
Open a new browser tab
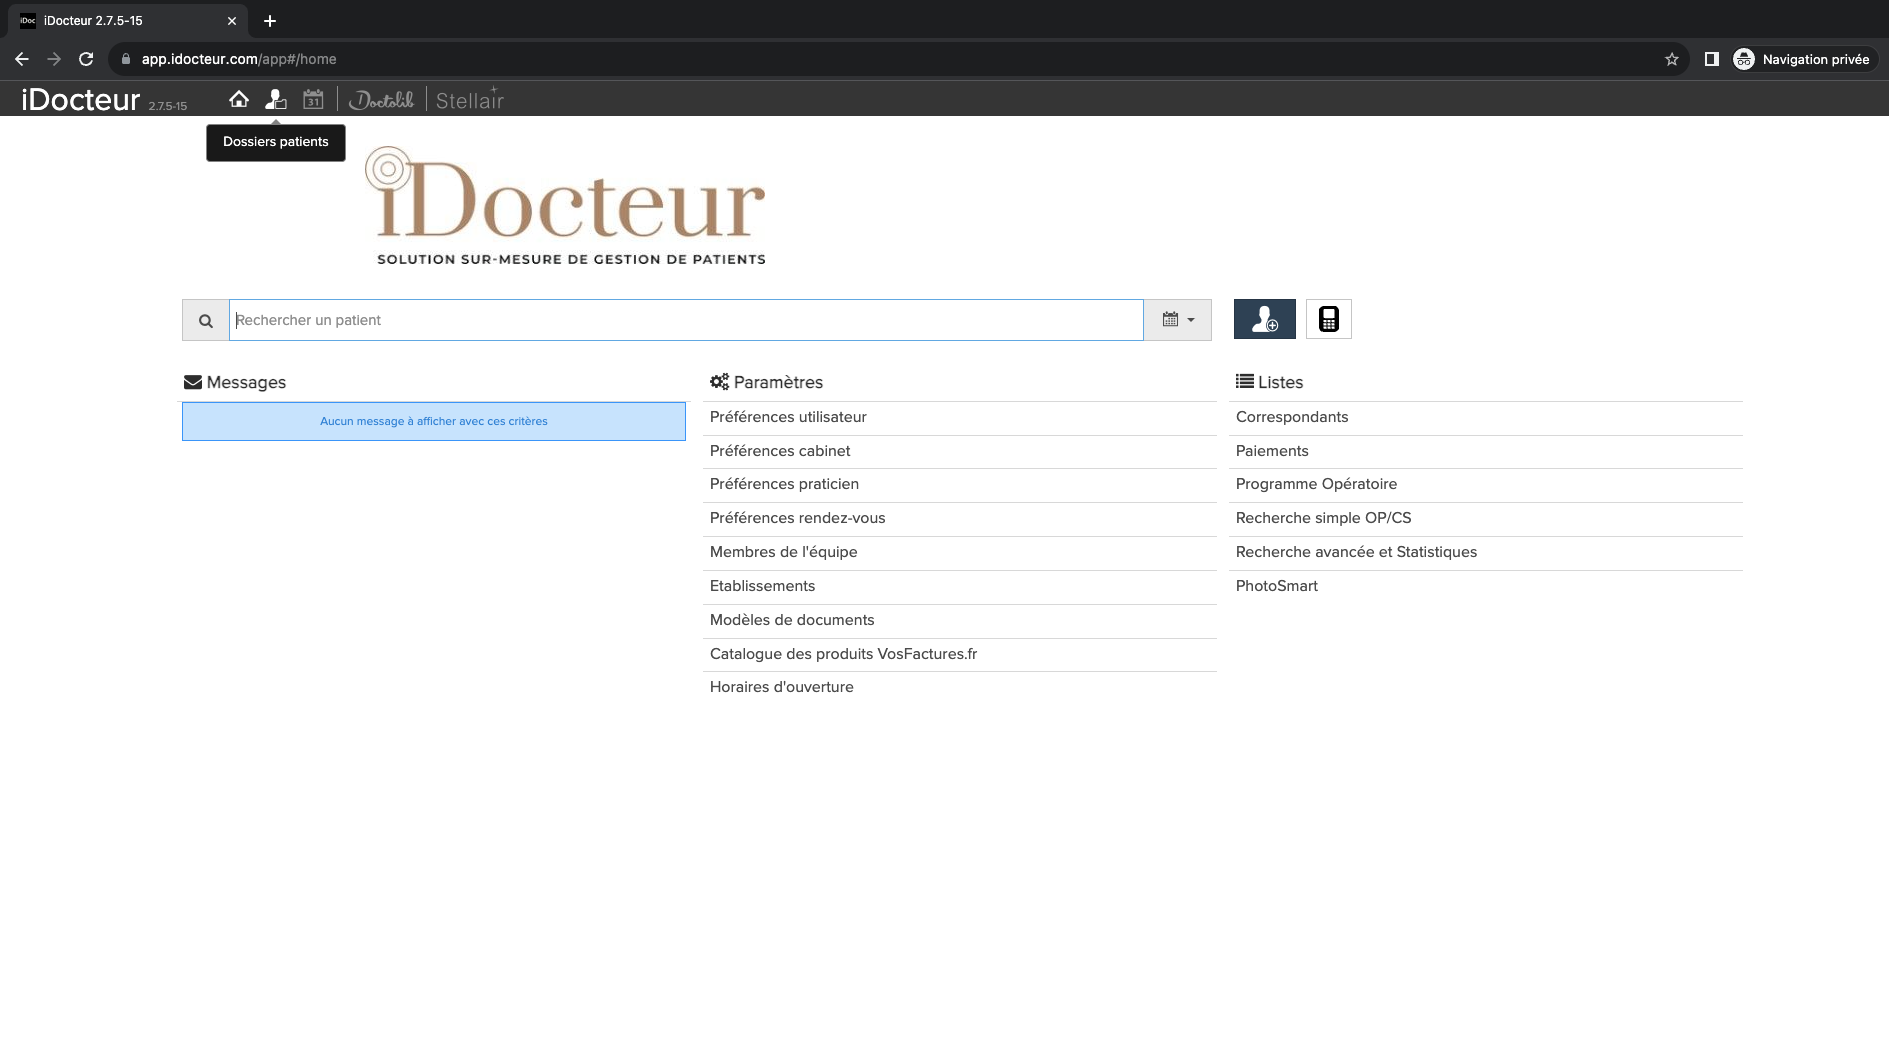pos(270,21)
